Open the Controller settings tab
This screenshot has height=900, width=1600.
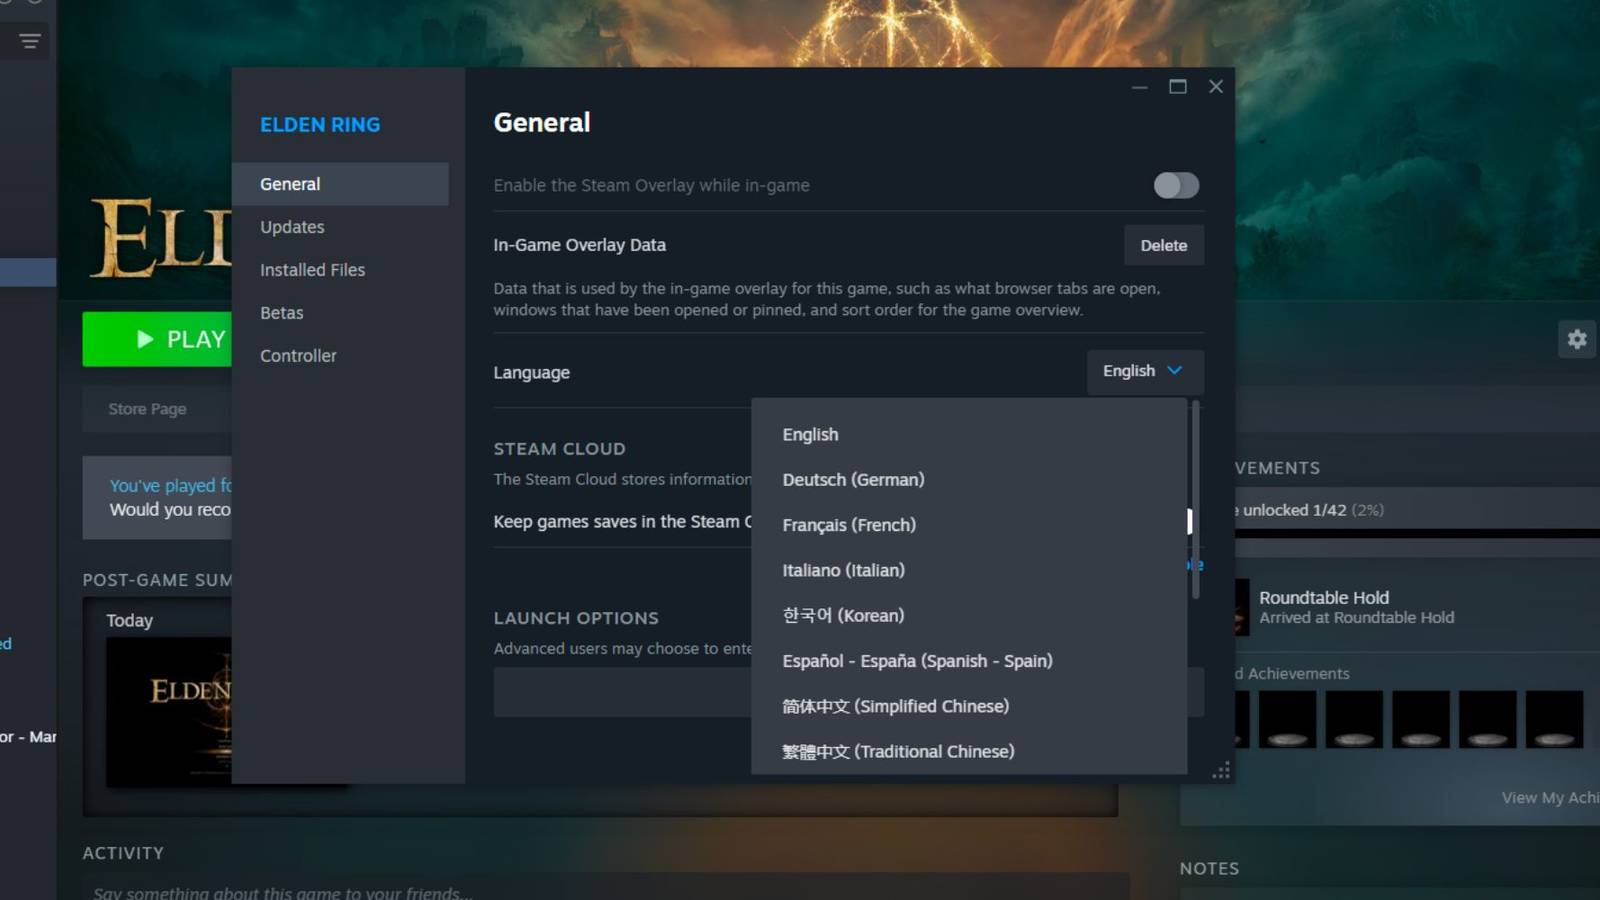(298, 356)
